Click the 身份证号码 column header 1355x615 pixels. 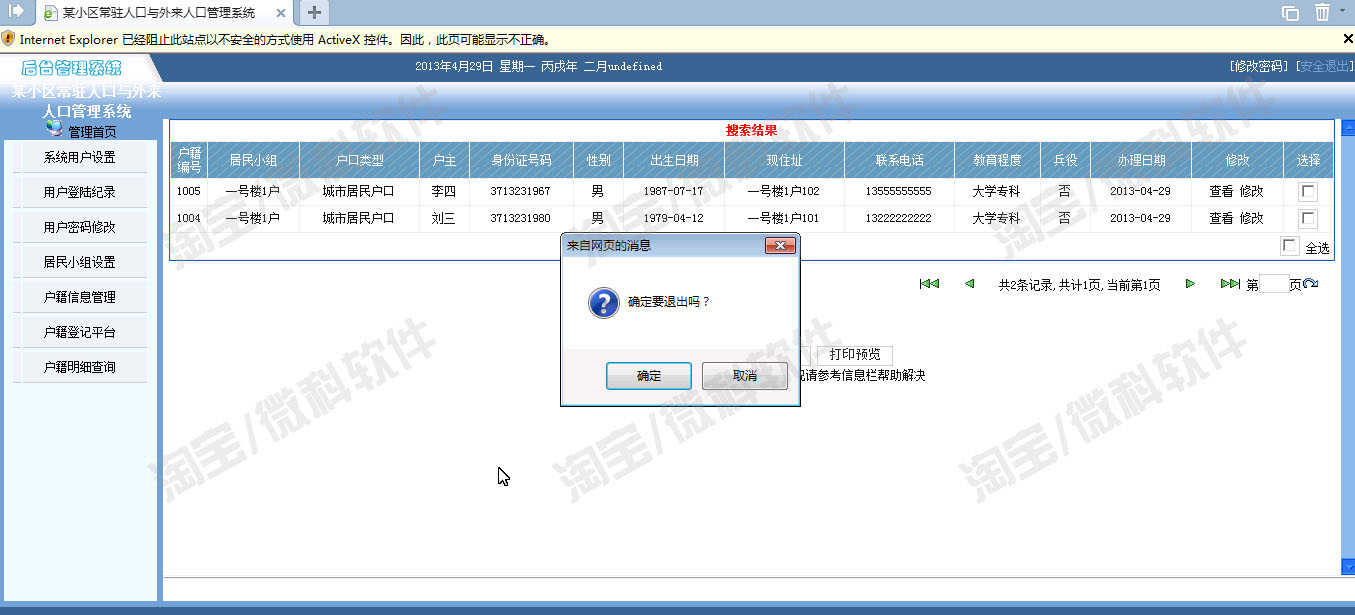tap(521, 160)
